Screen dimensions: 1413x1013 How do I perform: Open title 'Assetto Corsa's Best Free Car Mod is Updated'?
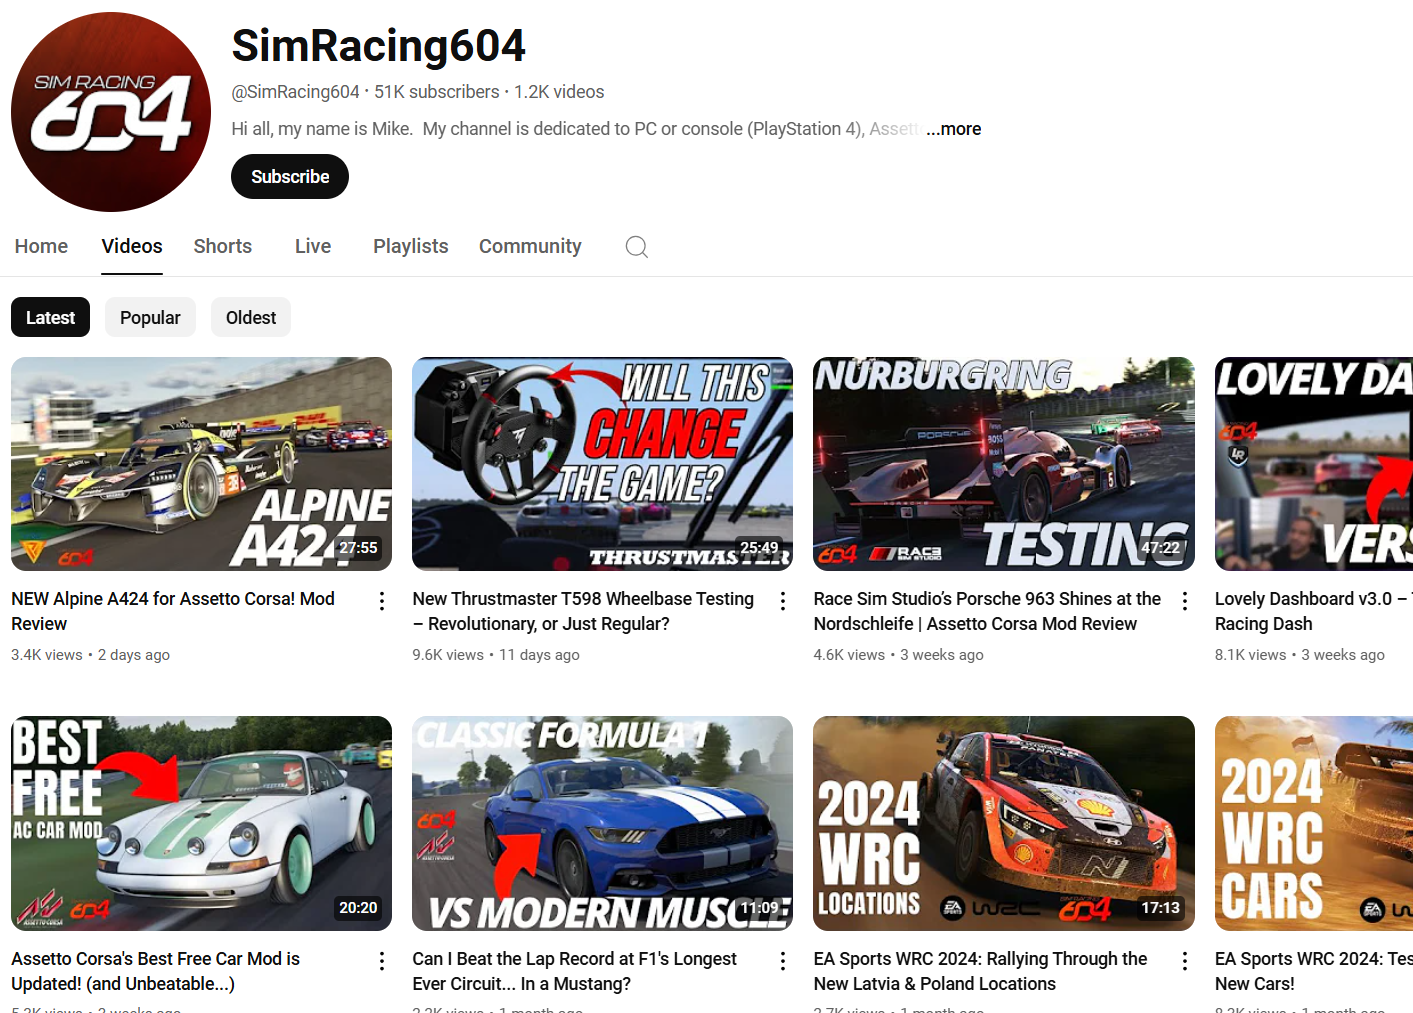pos(156,971)
